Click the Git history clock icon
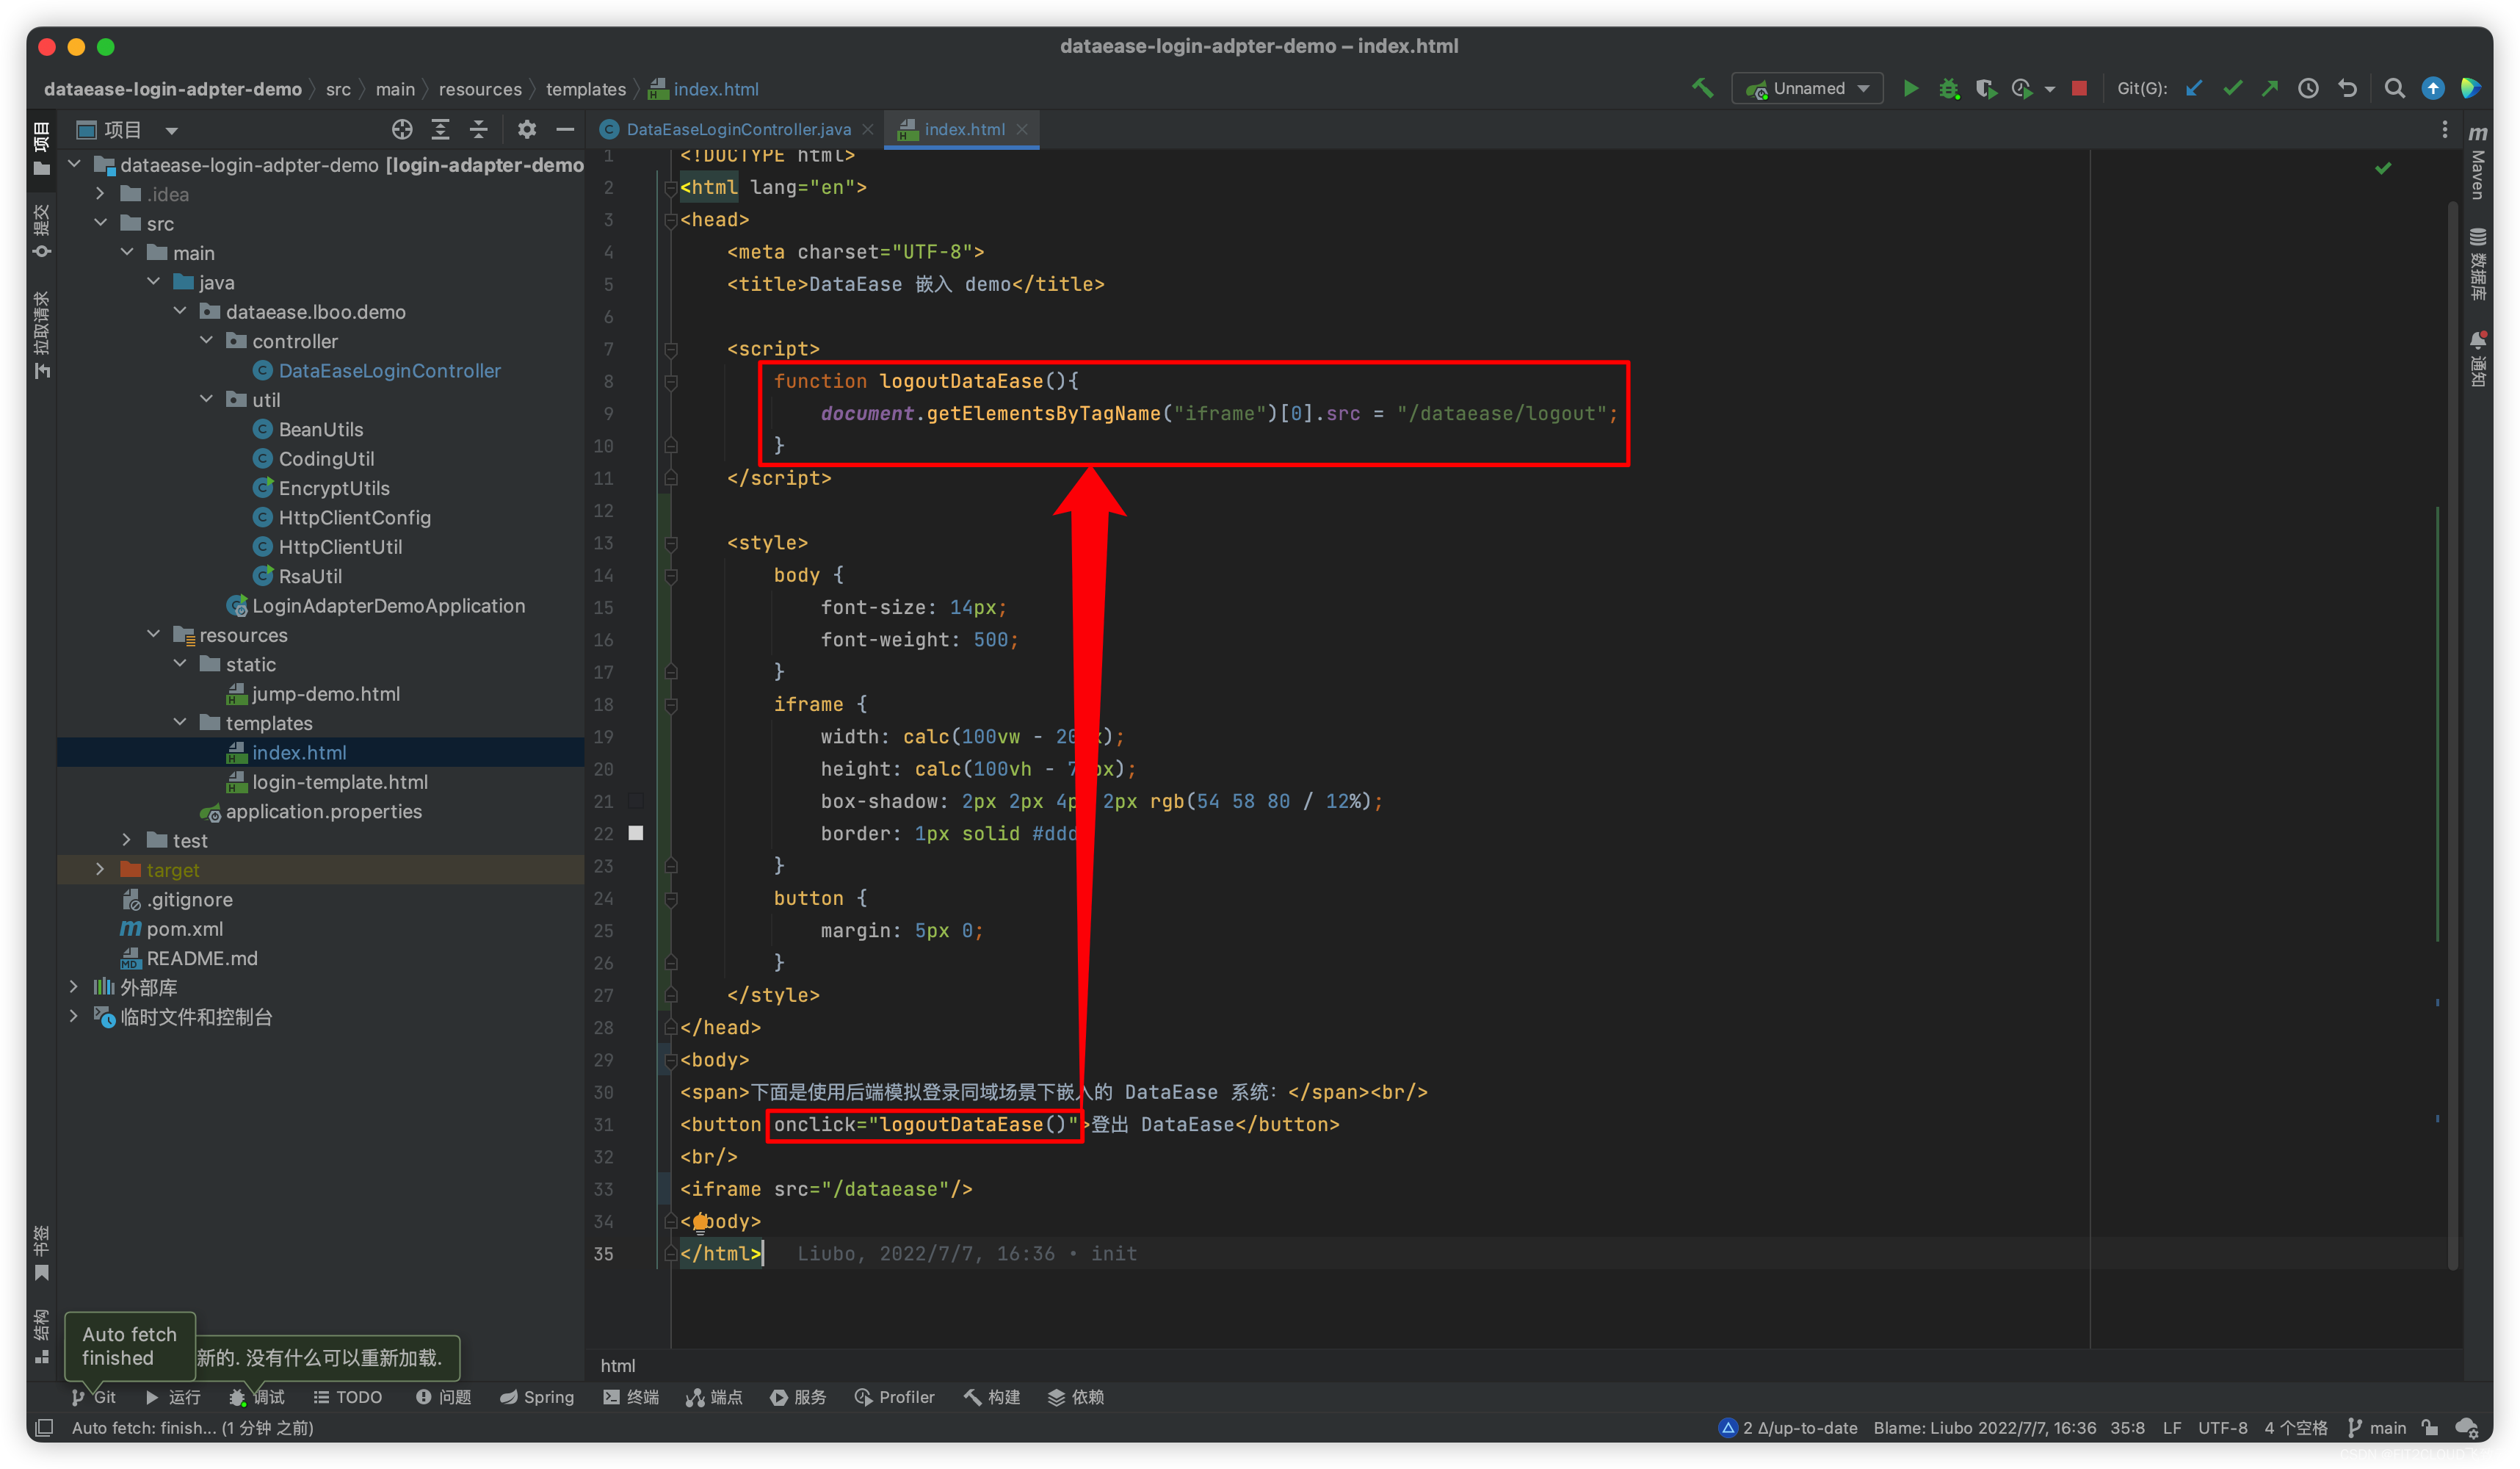This screenshot has width=2520, height=1469. tap(2308, 89)
